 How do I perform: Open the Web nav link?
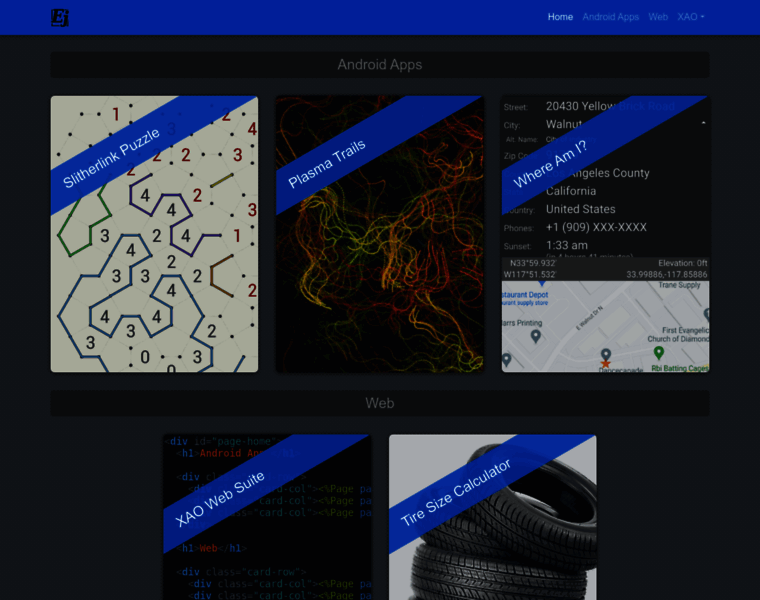tap(658, 17)
